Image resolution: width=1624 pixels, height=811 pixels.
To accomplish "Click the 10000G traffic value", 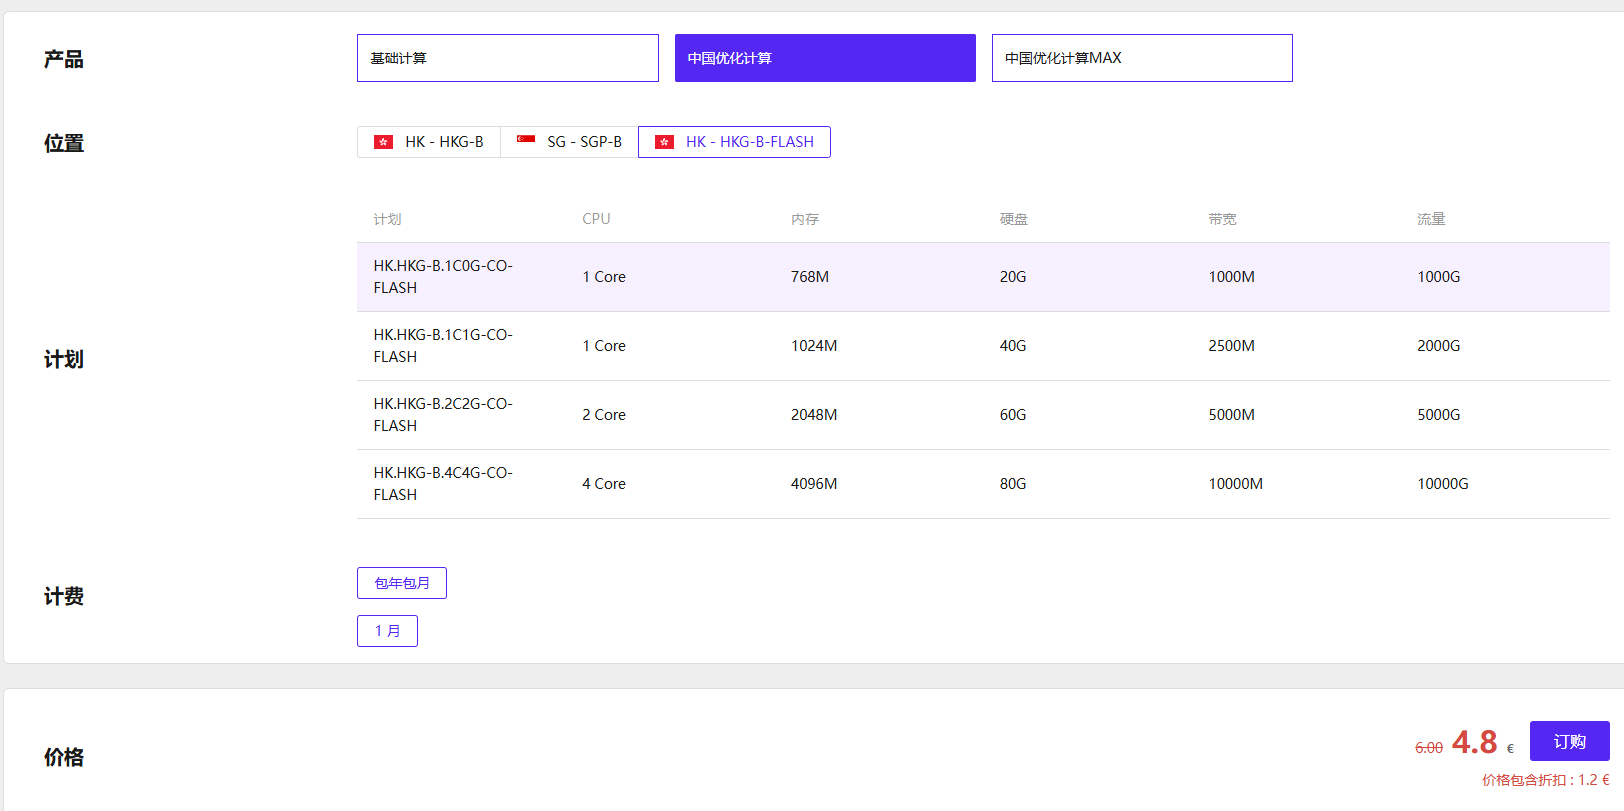I will 1443,484.
